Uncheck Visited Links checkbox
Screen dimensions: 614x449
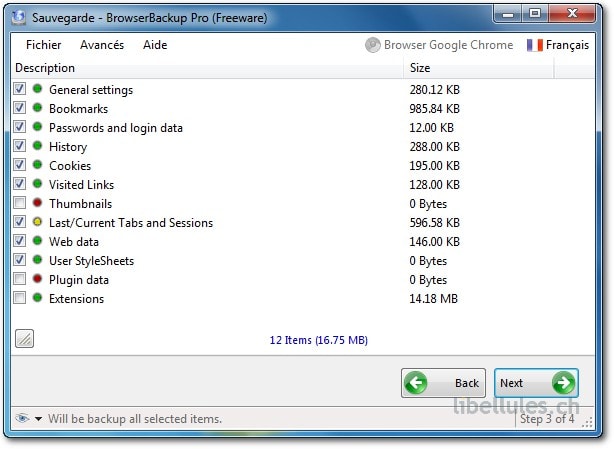[20, 184]
